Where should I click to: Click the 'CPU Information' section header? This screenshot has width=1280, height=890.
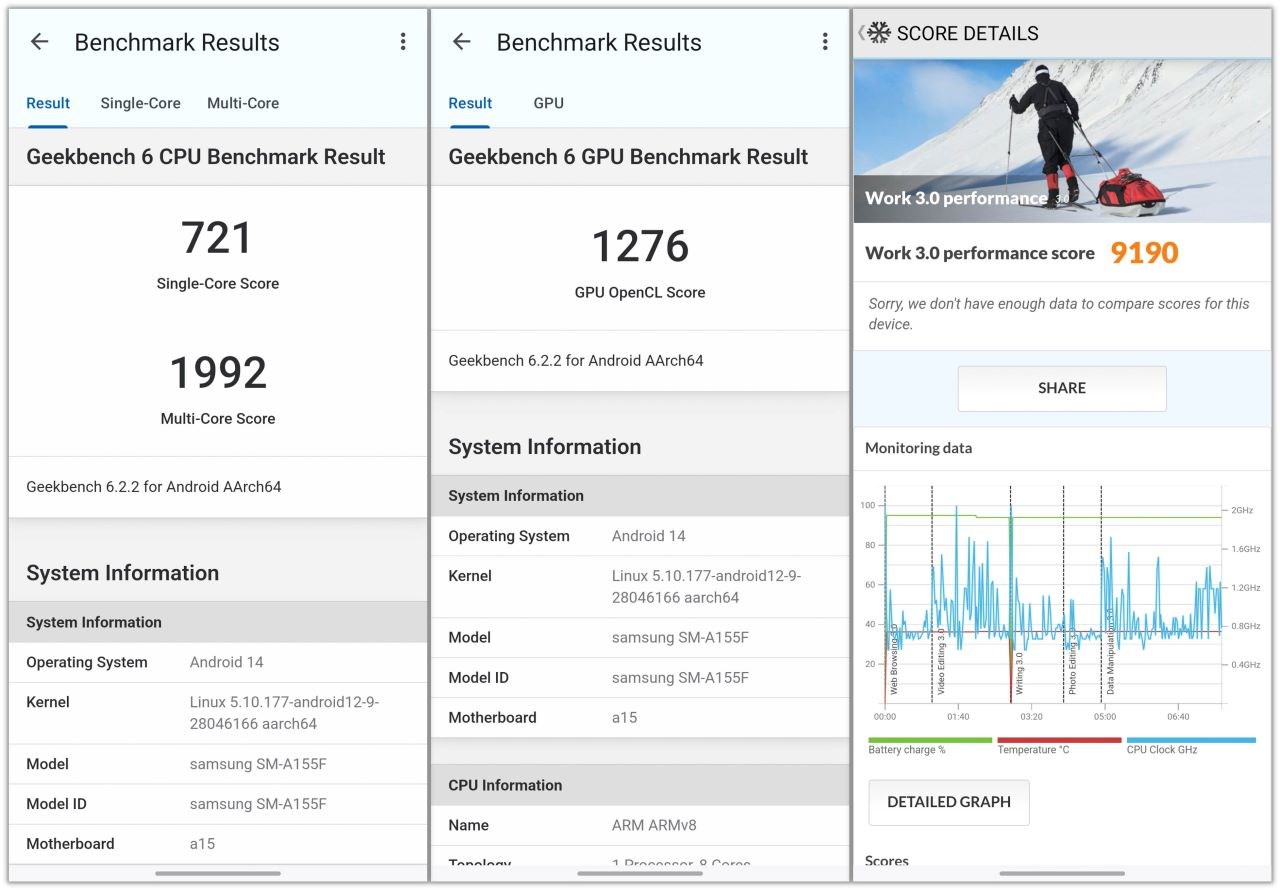tap(505, 786)
